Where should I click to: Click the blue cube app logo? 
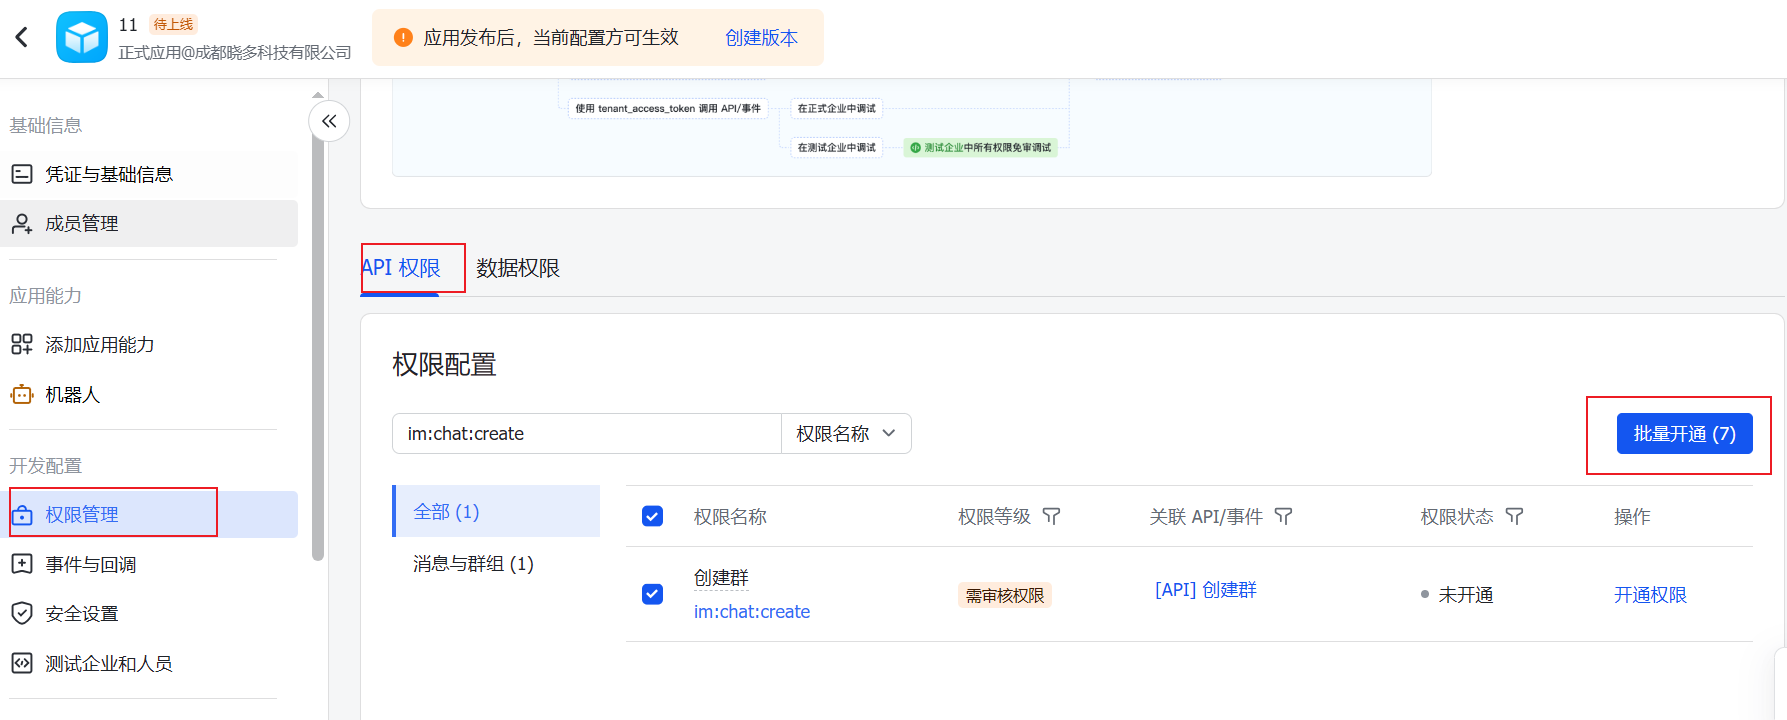(x=82, y=38)
